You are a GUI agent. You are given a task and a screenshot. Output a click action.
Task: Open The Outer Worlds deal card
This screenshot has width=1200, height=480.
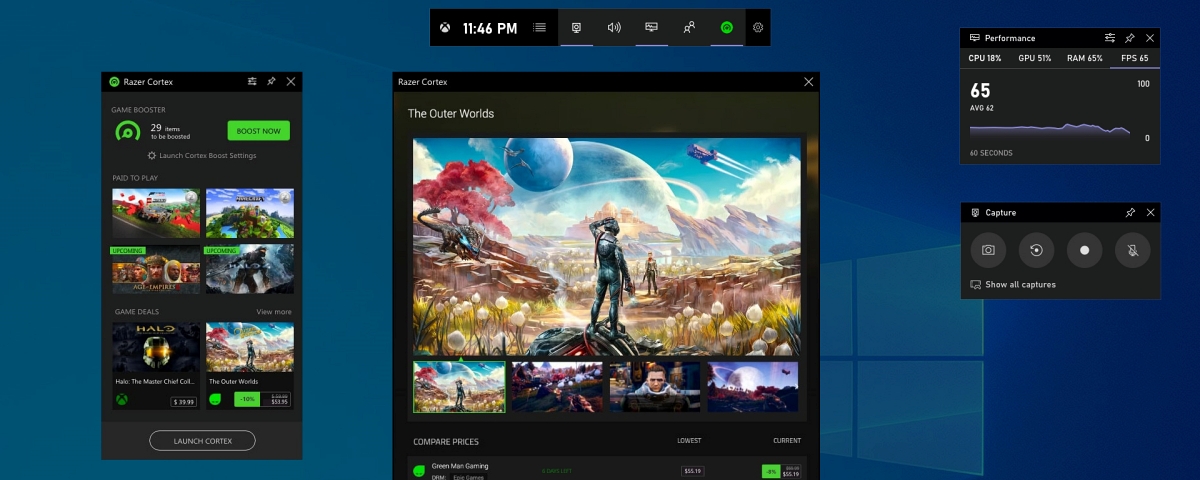coord(250,366)
